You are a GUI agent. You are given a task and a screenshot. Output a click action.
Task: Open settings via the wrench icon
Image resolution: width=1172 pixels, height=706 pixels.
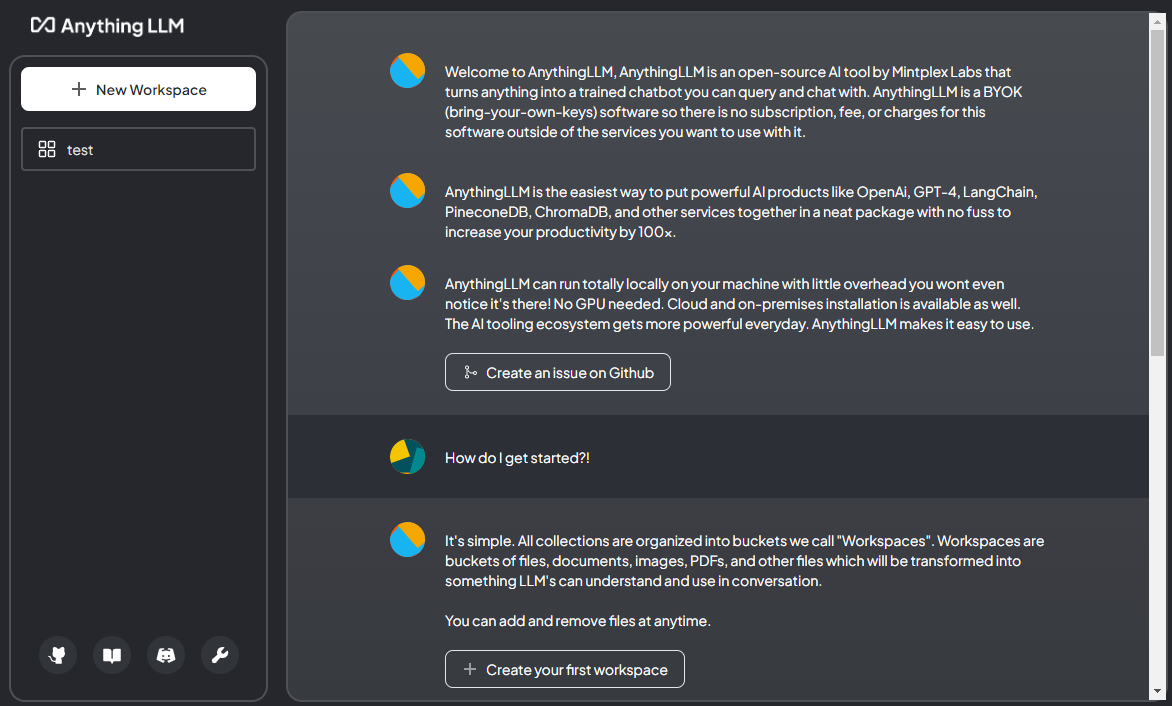click(219, 655)
